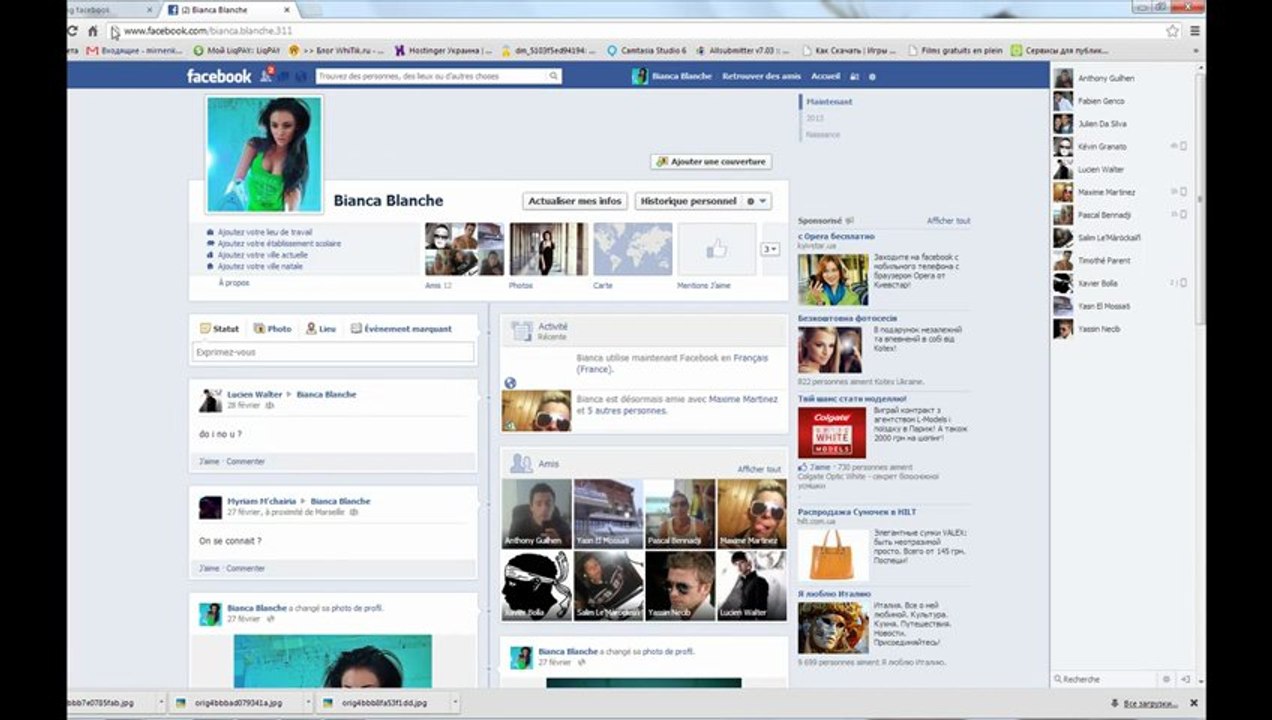Expand the more sections dropdown labeled 3
Image resolution: width=1272 pixels, height=720 pixels.
tap(770, 249)
